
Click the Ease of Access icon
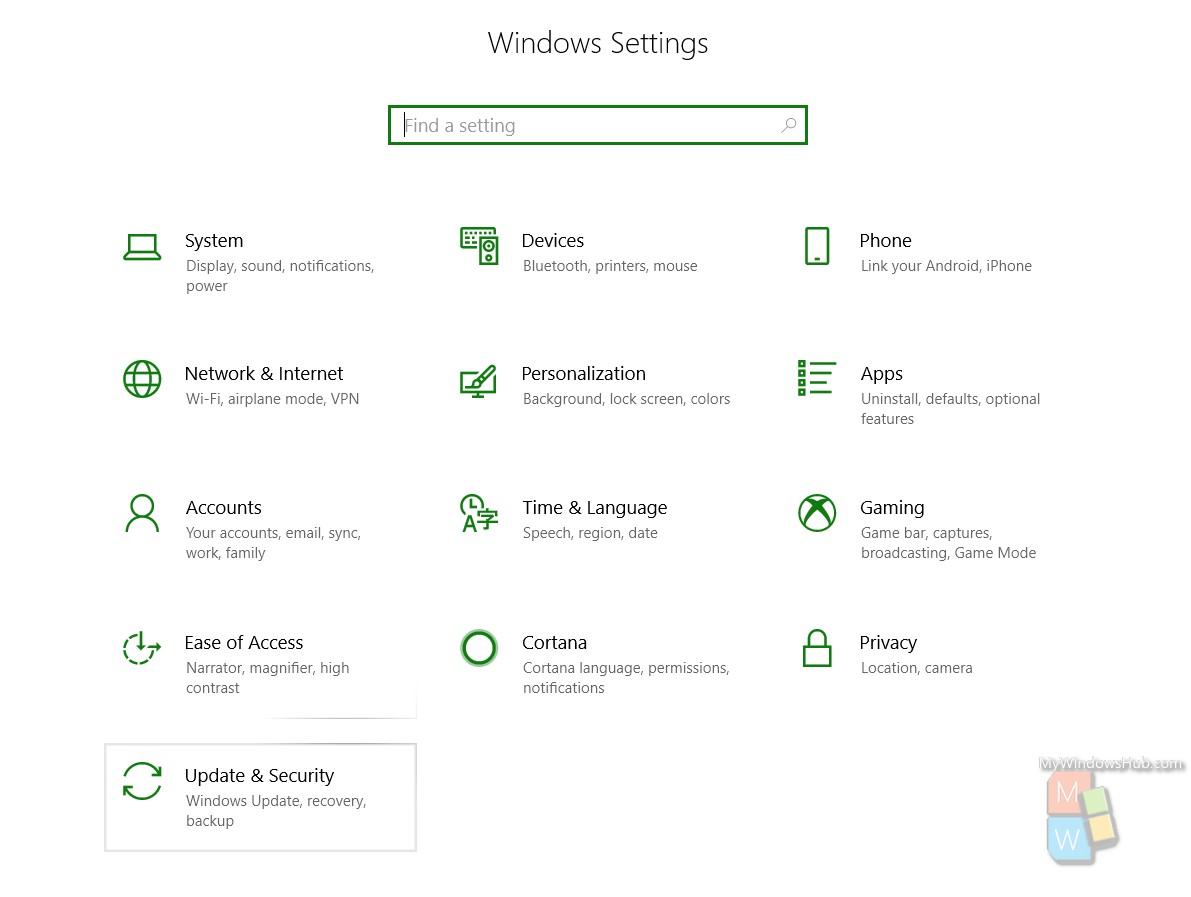[142, 648]
